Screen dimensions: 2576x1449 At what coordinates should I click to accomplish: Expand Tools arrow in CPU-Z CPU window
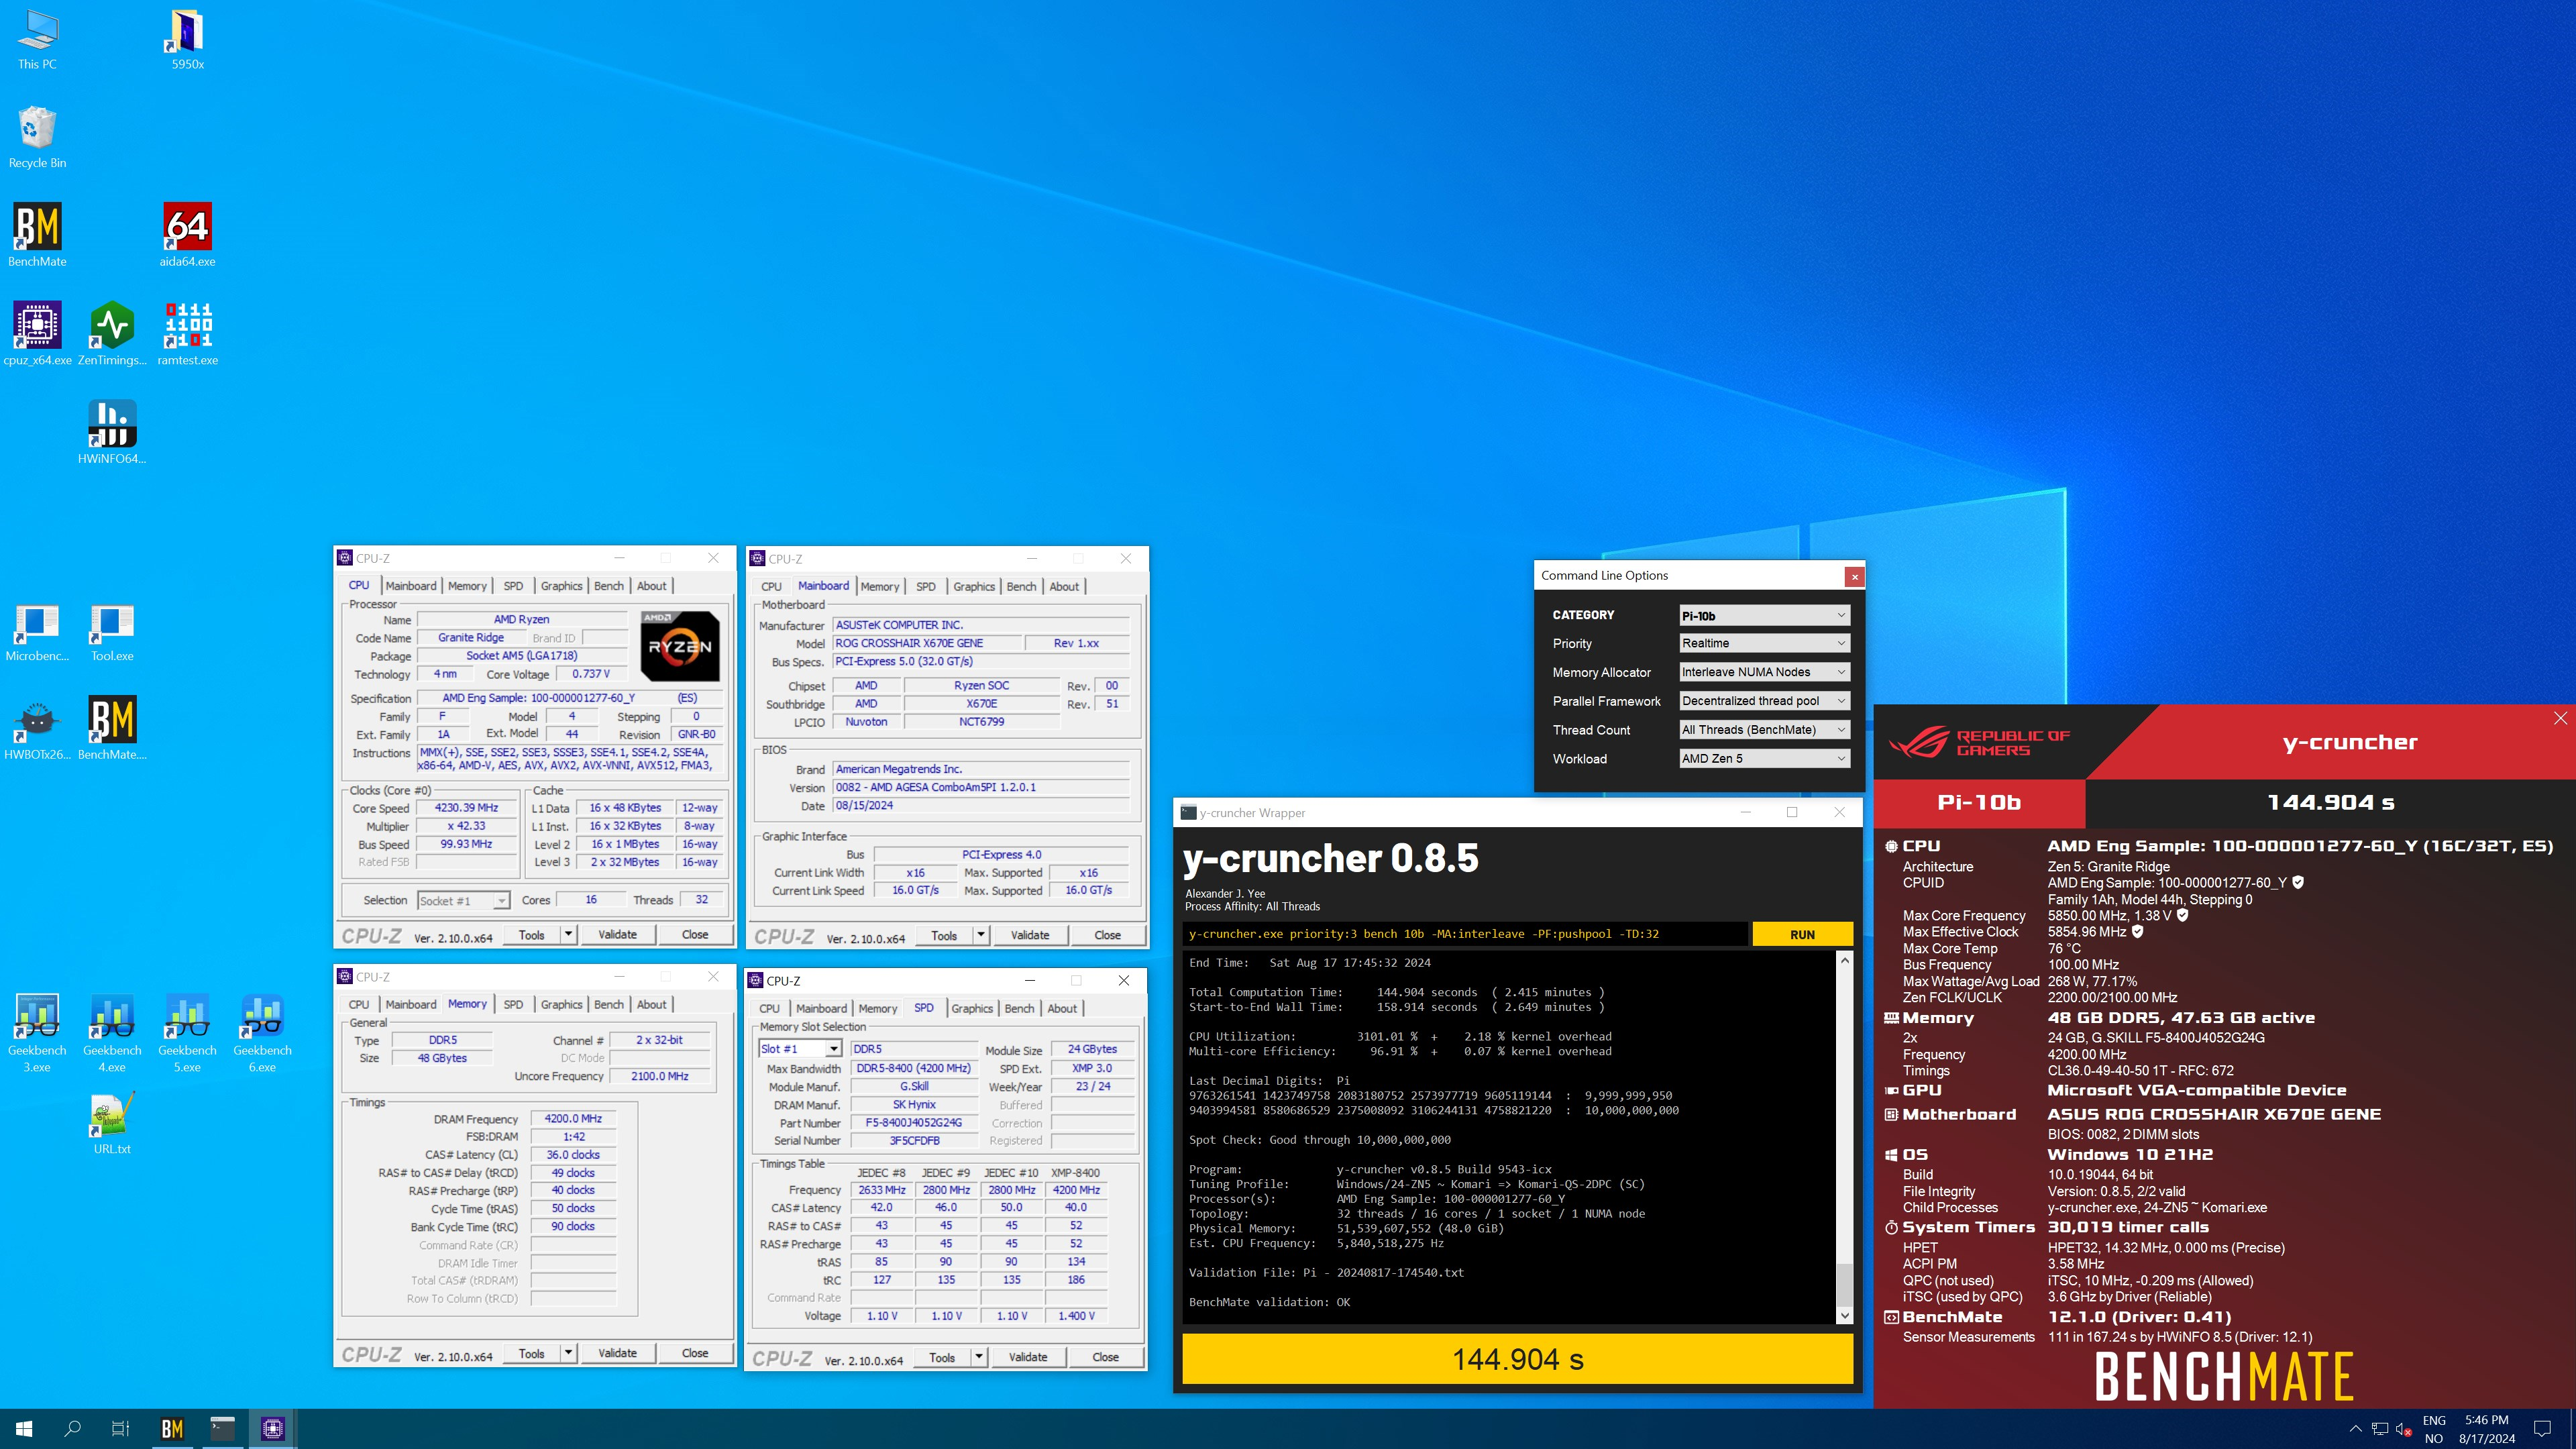coord(568,934)
